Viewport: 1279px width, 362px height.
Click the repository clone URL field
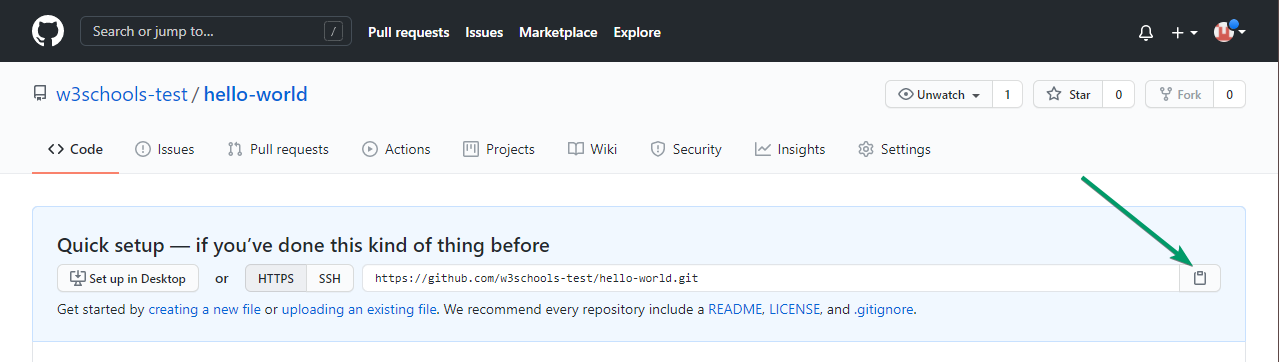click(x=771, y=278)
